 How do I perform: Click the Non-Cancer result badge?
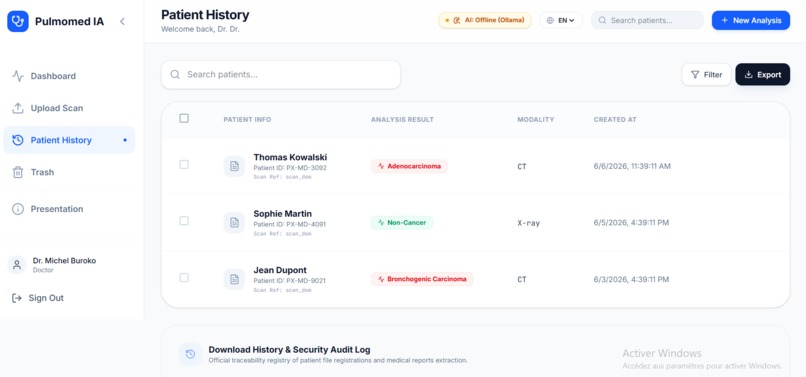(x=402, y=223)
